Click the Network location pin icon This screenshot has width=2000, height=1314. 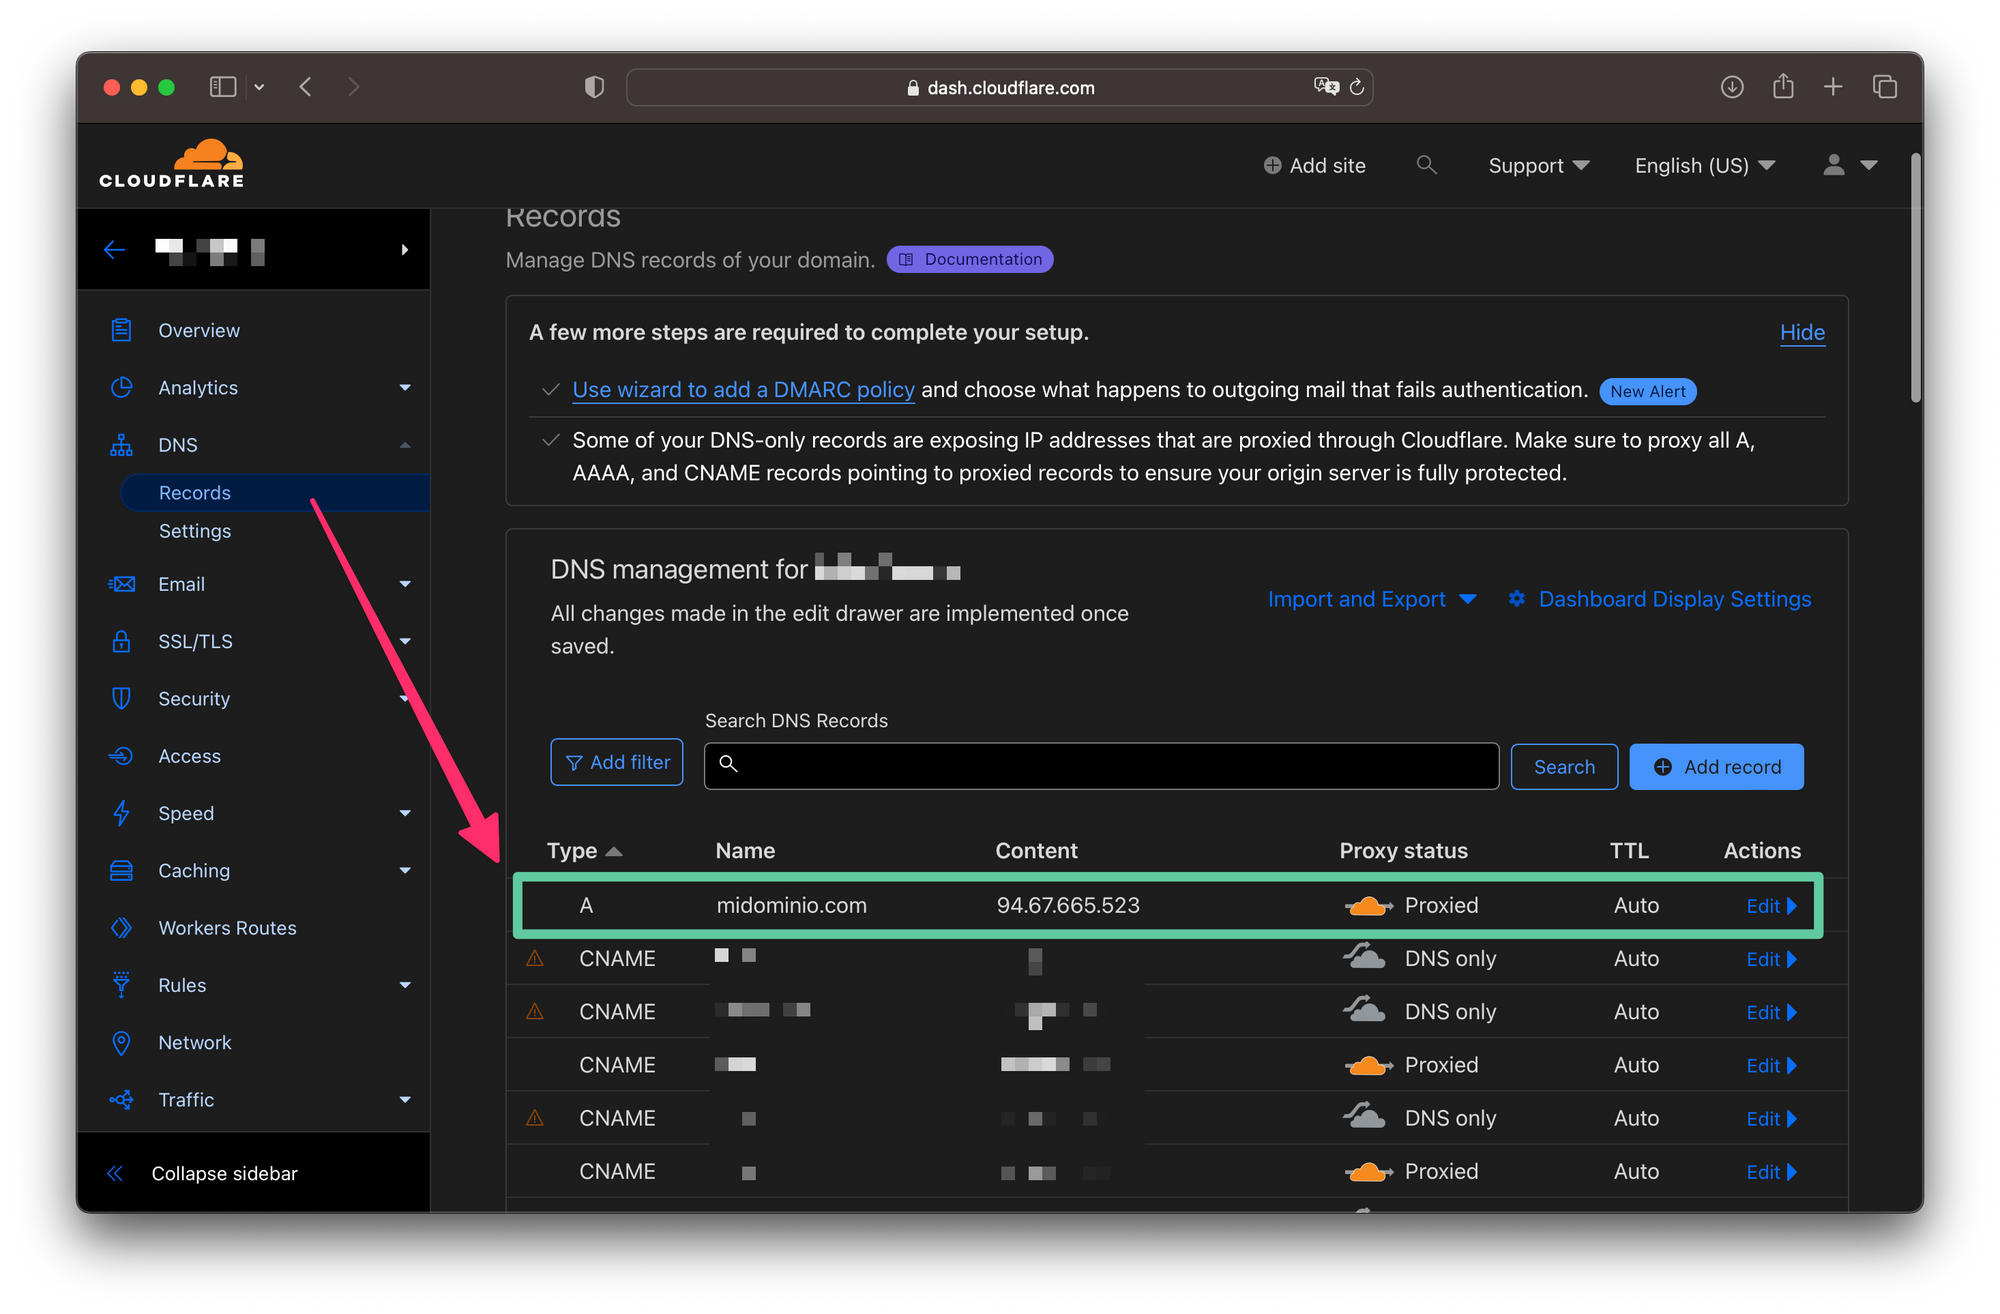121,1042
